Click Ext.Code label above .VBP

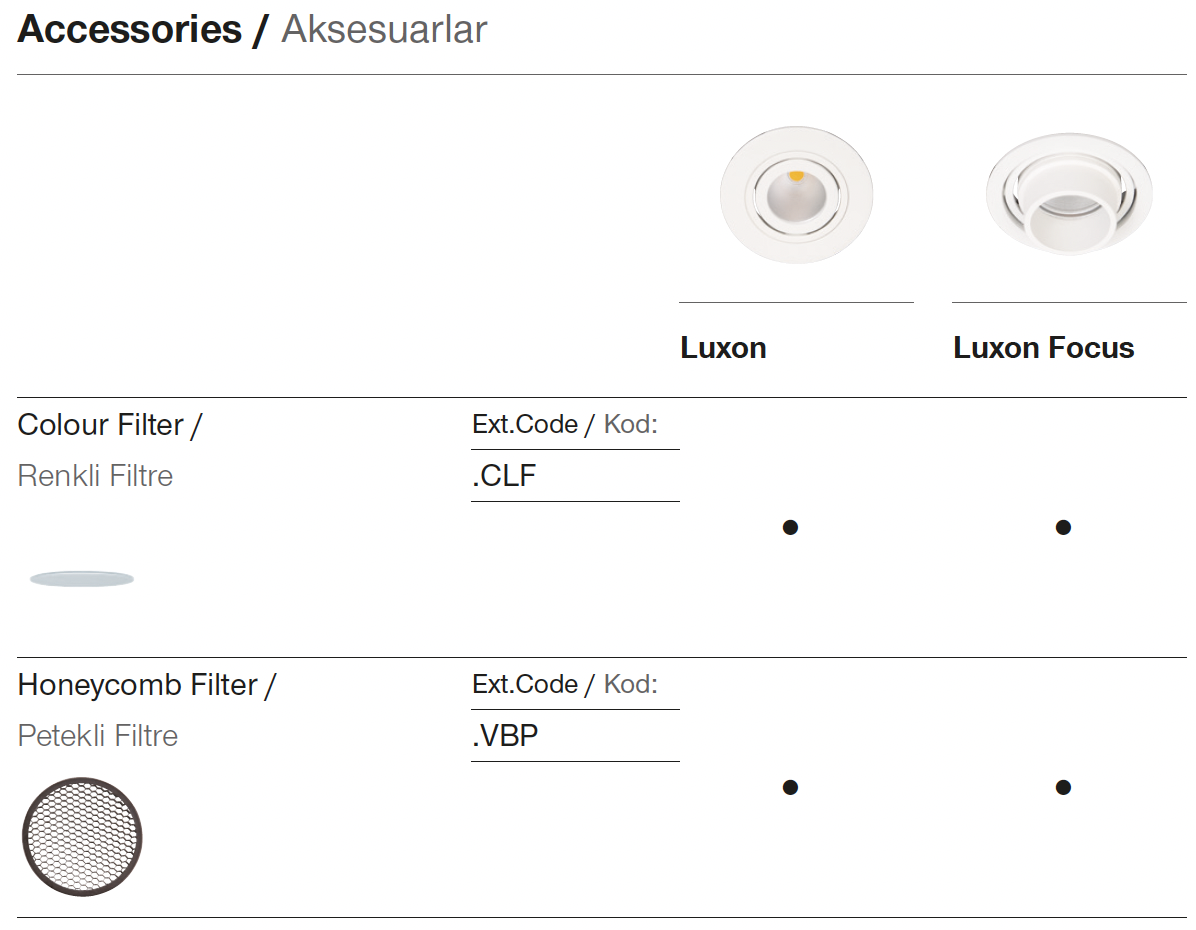tap(525, 684)
